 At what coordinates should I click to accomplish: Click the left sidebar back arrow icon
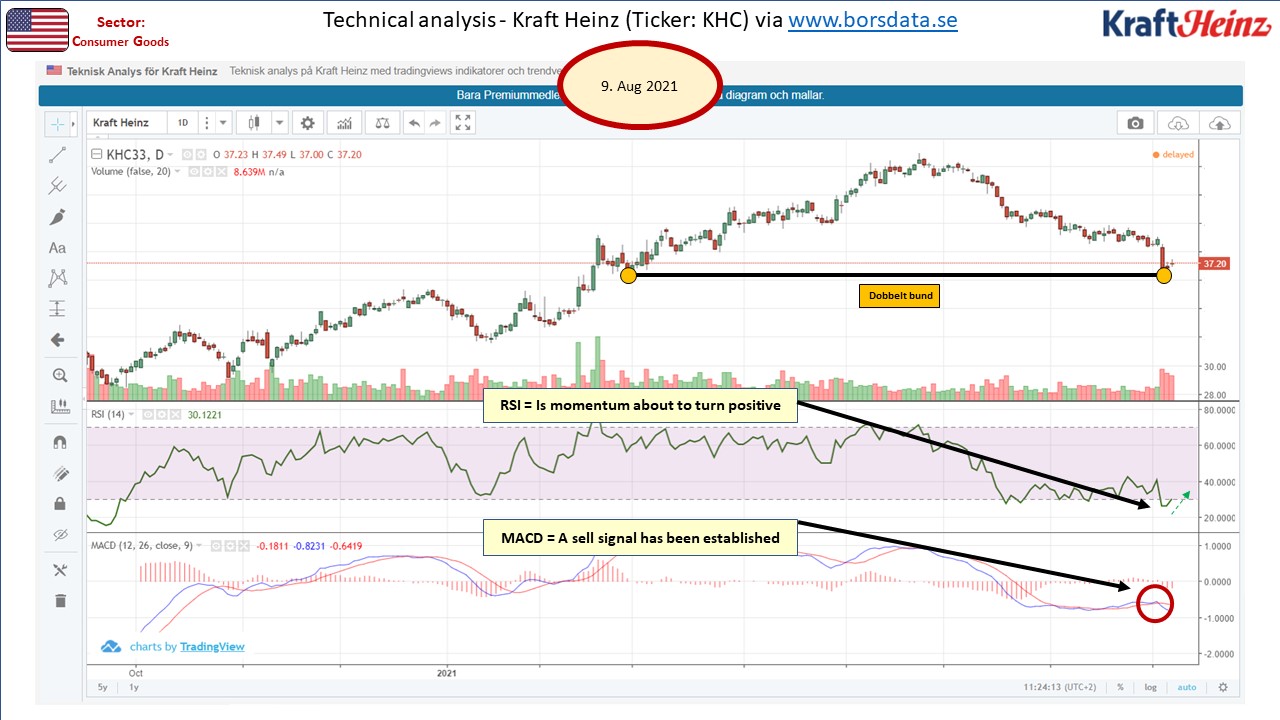click(x=58, y=340)
